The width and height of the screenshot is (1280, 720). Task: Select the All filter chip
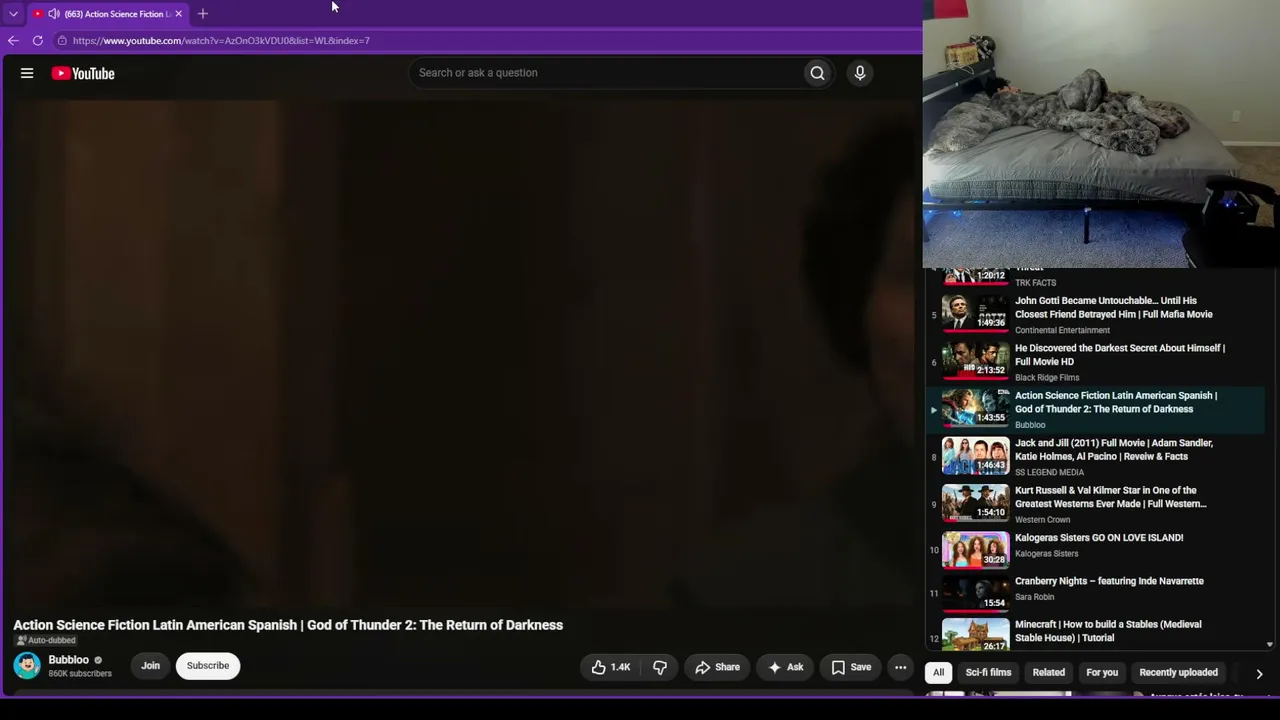coord(938,673)
